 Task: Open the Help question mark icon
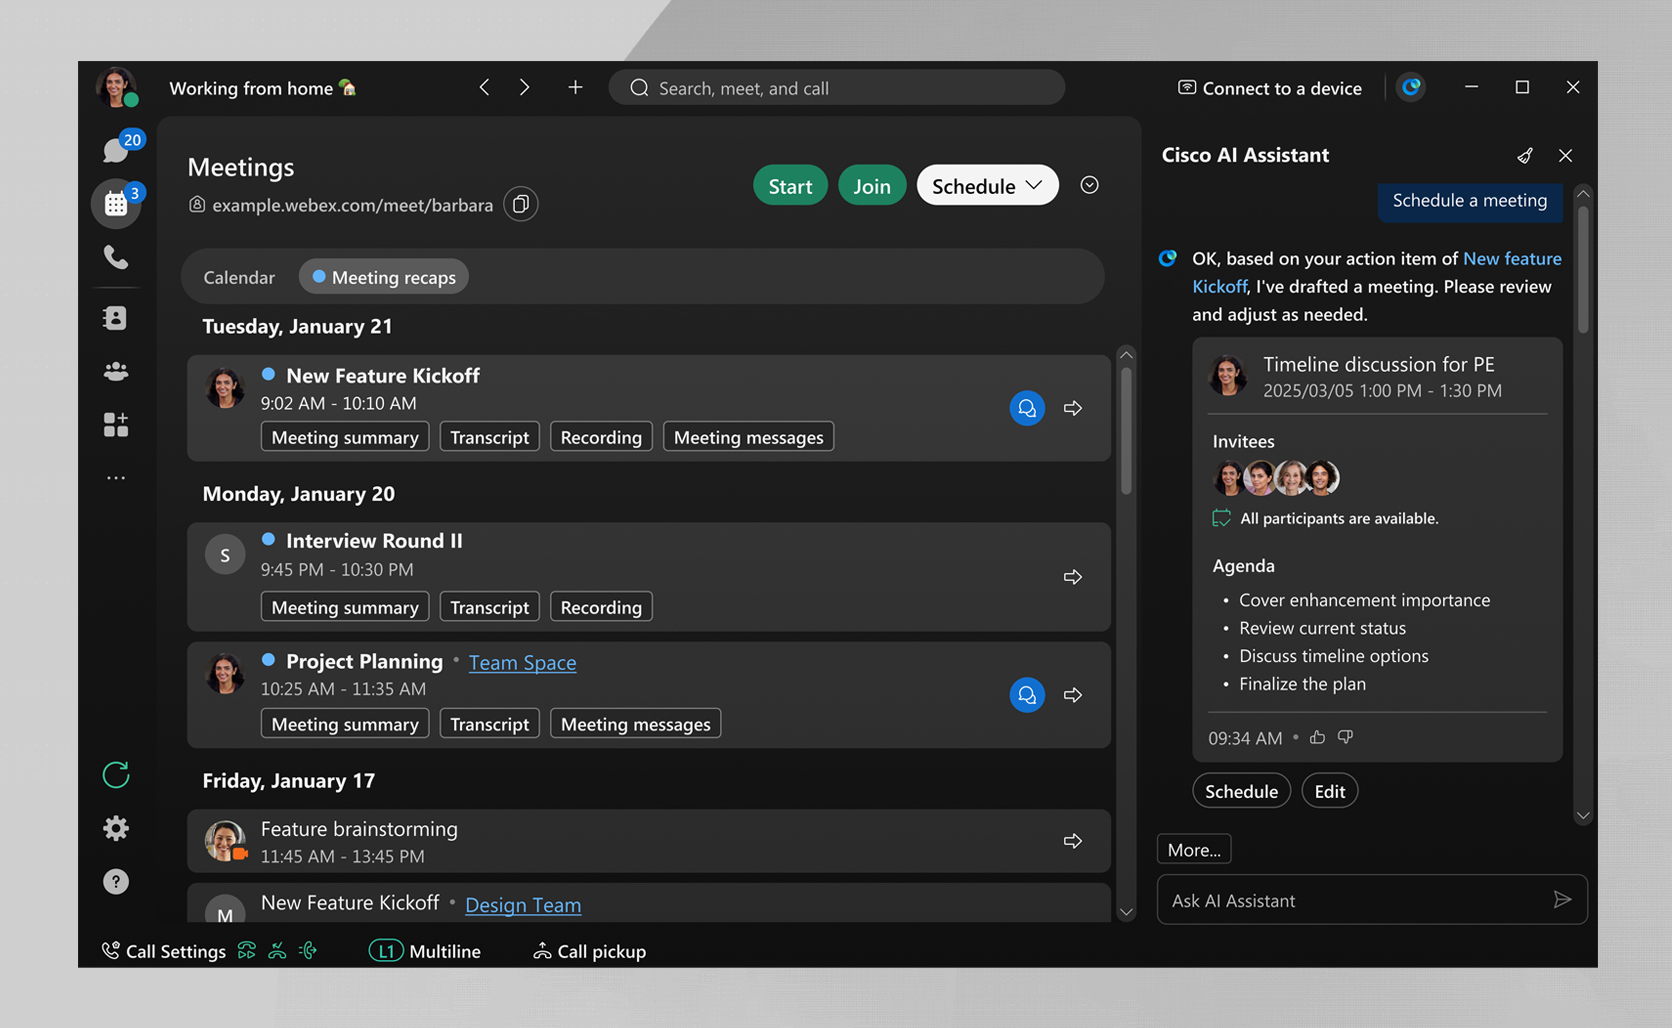click(116, 881)
